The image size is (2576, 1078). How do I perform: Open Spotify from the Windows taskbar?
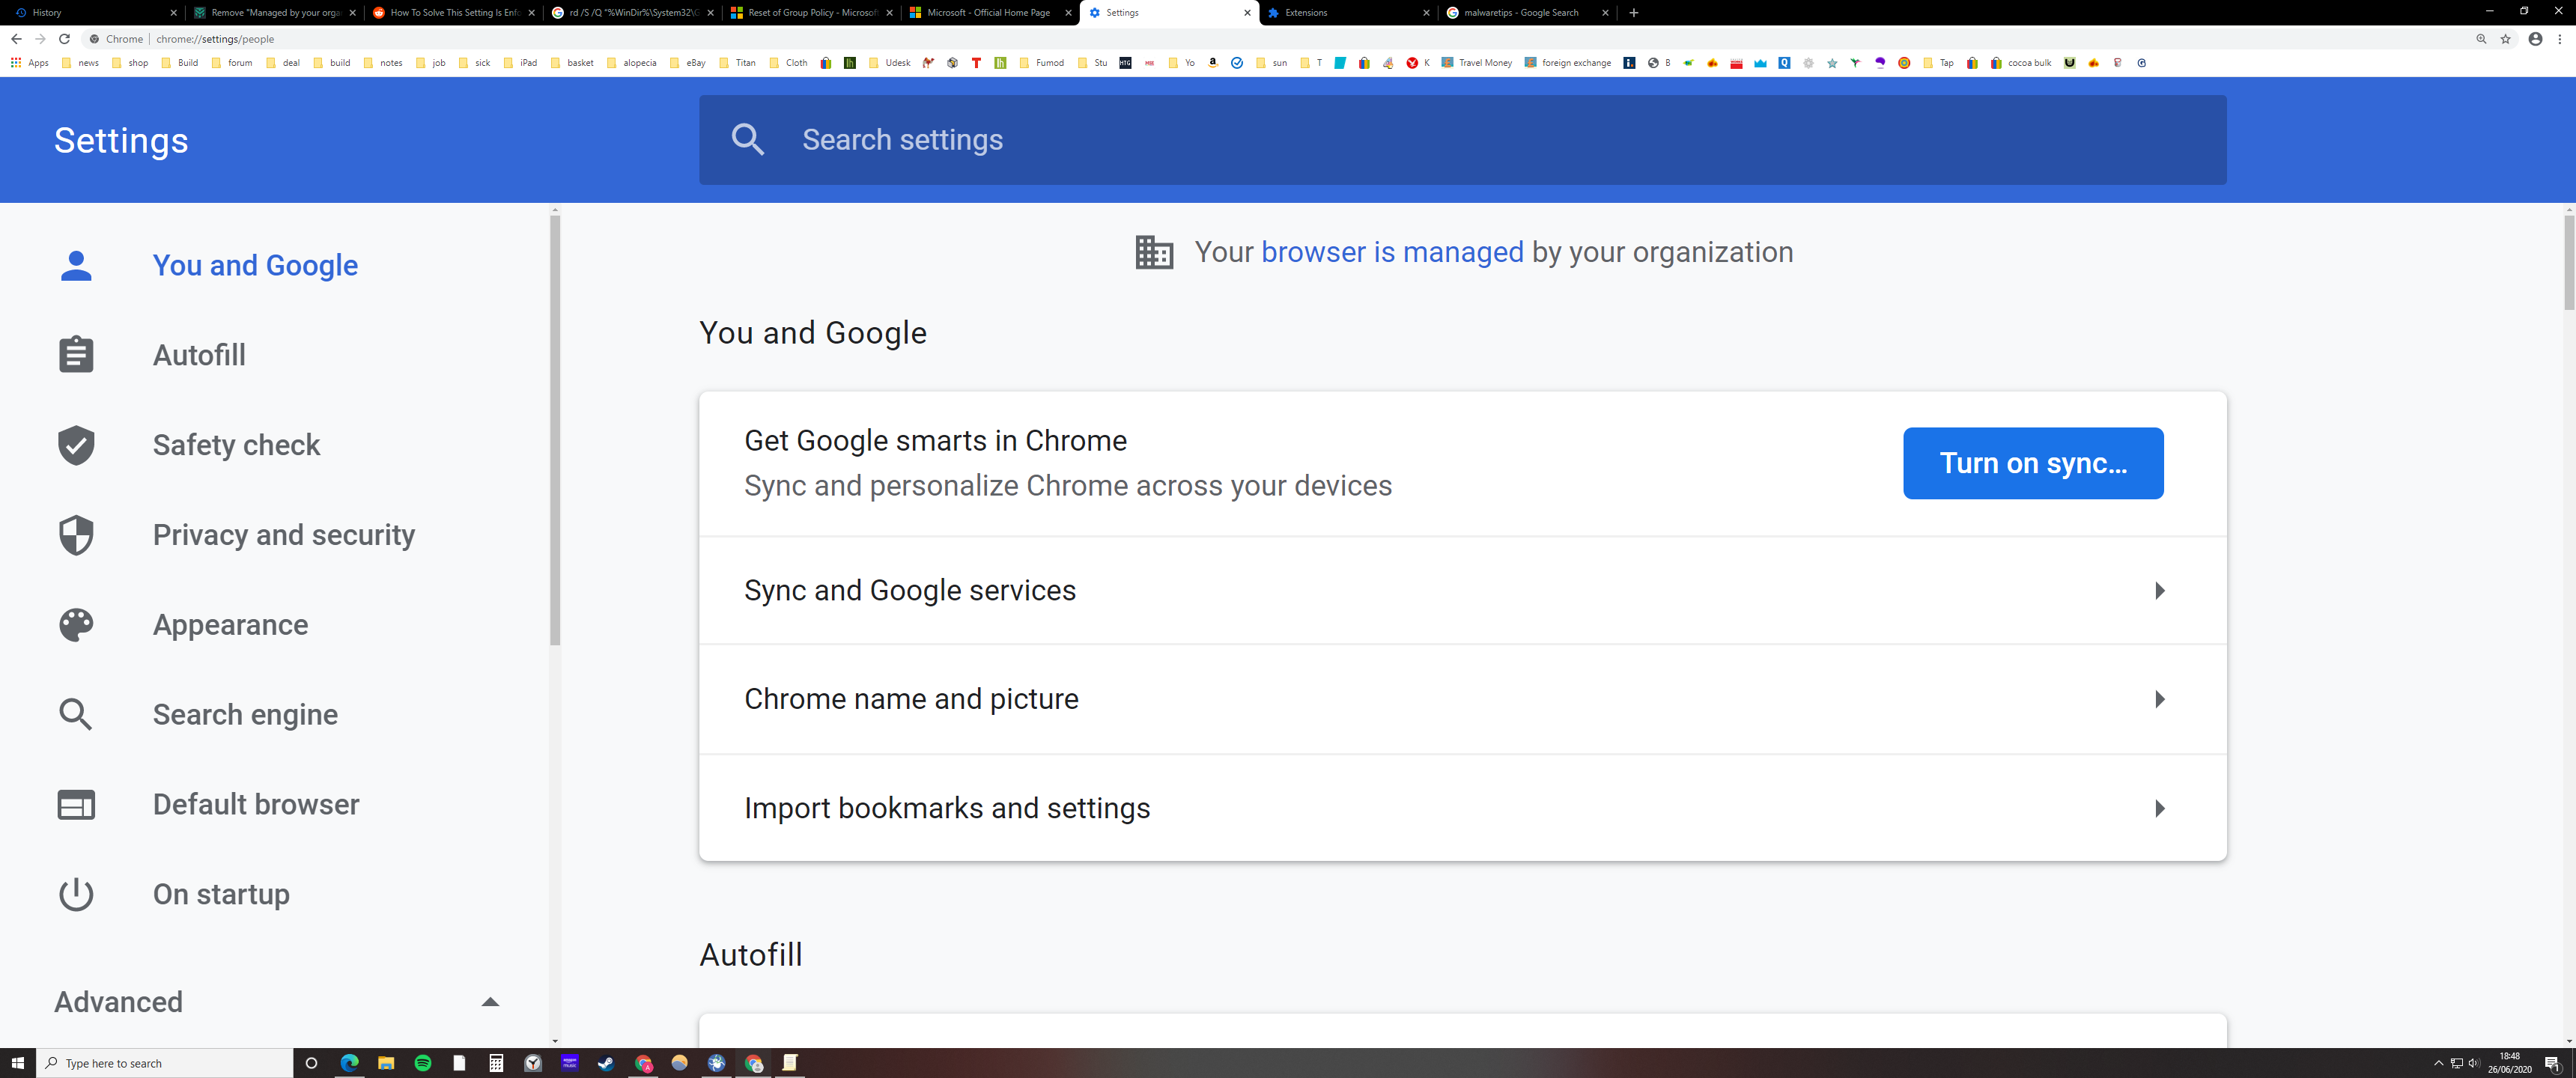point(423,1063)
